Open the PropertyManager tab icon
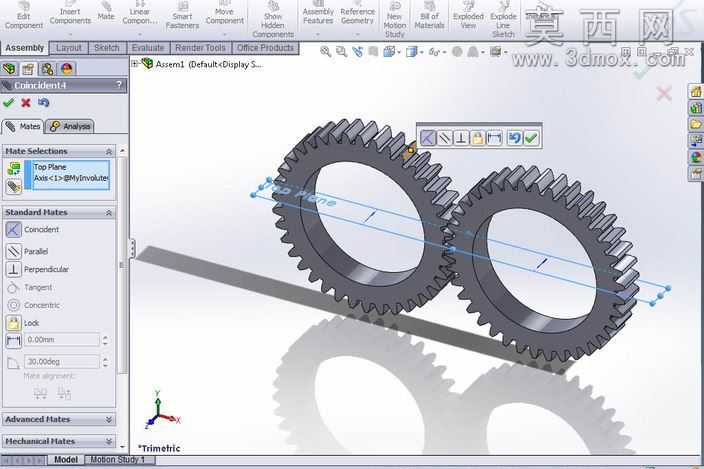This screenshot has width=704, height=469. (x=28, y=69)
